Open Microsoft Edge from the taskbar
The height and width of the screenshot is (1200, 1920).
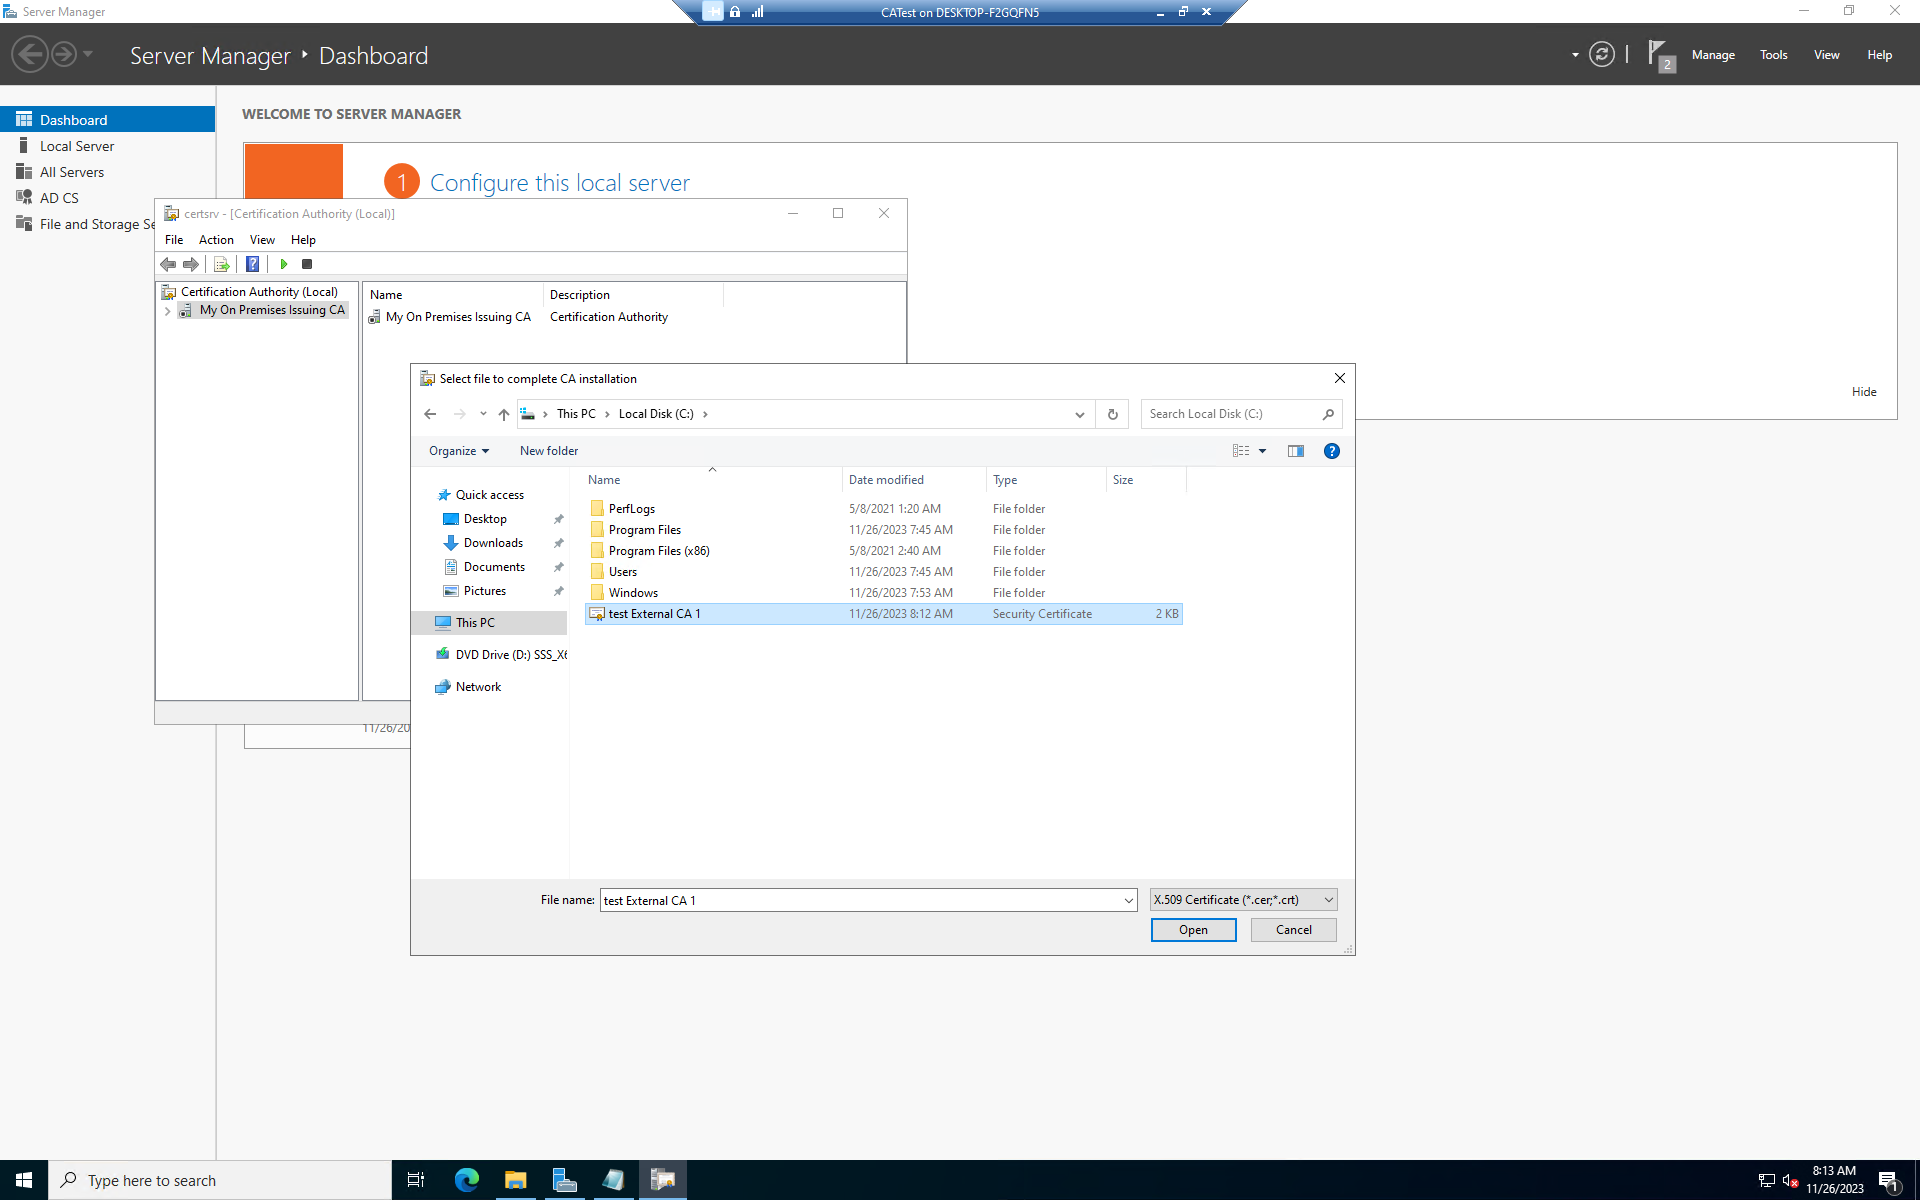(466, 1180)
